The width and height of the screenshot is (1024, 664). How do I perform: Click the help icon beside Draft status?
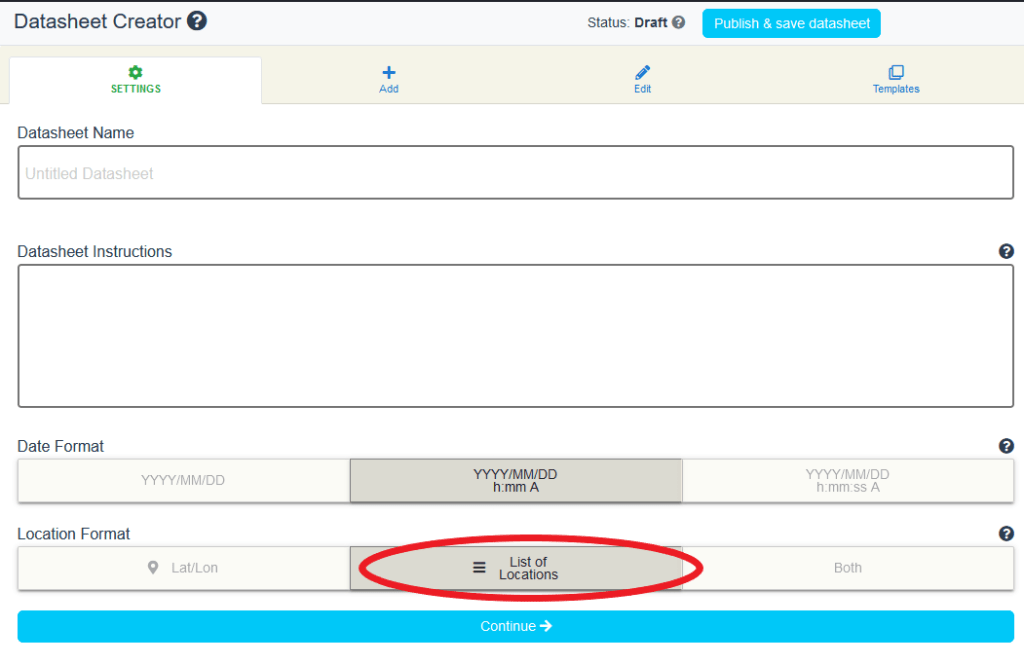679,22
